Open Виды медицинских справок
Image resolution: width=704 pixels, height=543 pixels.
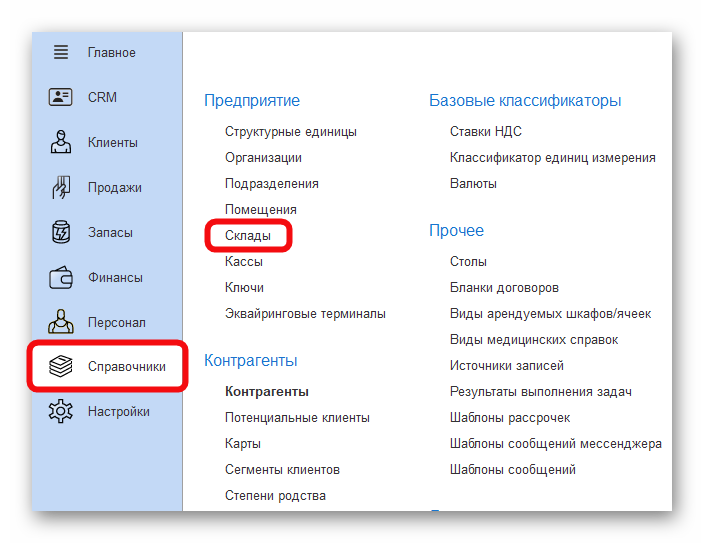coord(534,340)
